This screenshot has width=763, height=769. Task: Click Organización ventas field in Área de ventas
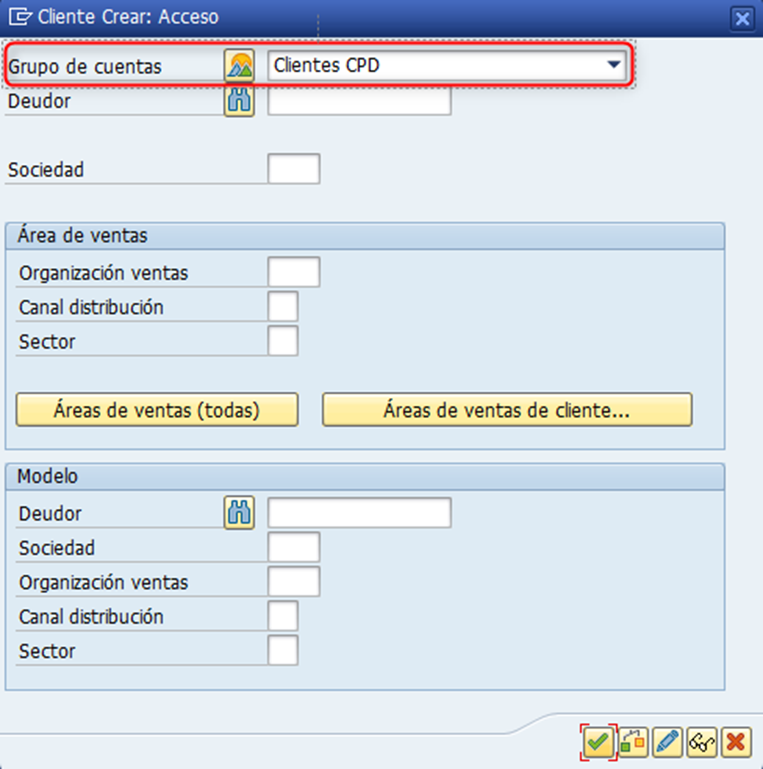pos(294,272)
